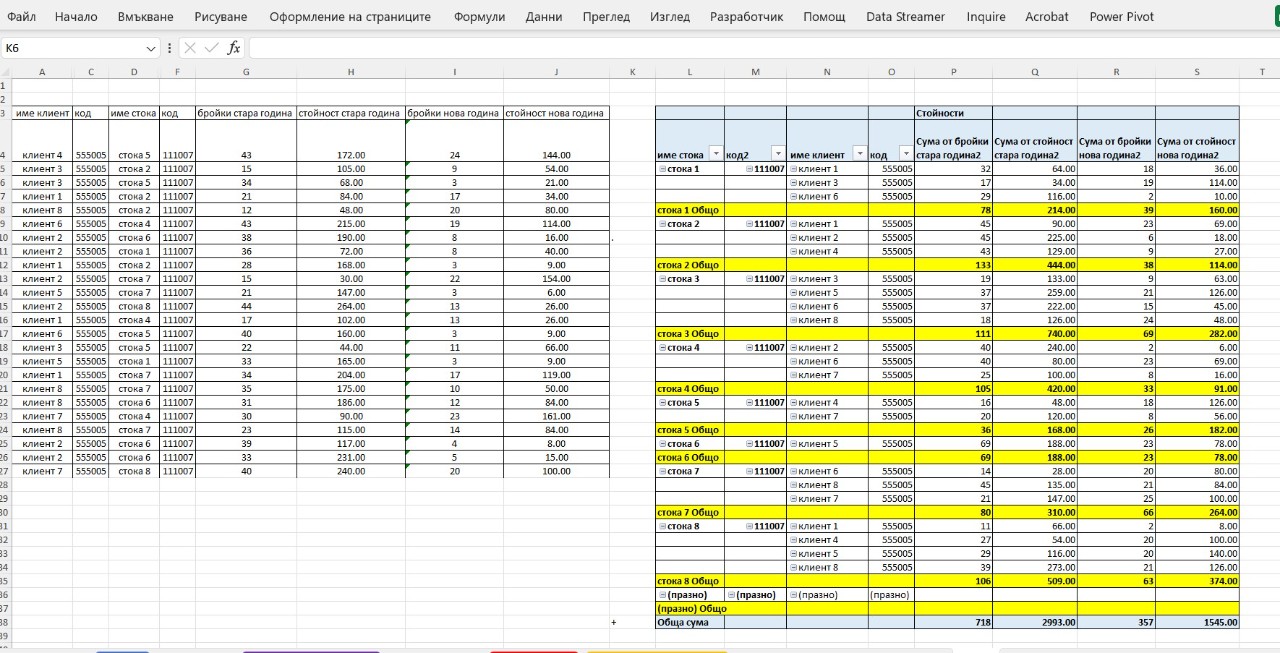Click the Insert Function fx icon
The image size is (1280, 653).
click(234, 48)
